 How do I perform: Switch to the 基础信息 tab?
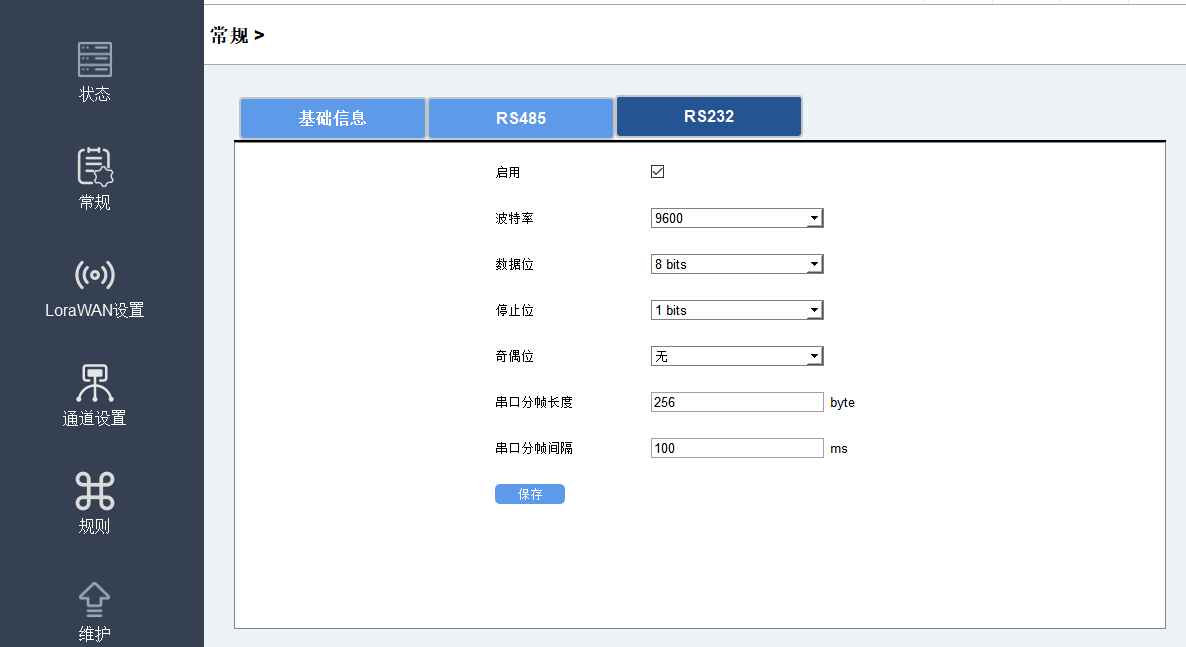pos(333,118)
